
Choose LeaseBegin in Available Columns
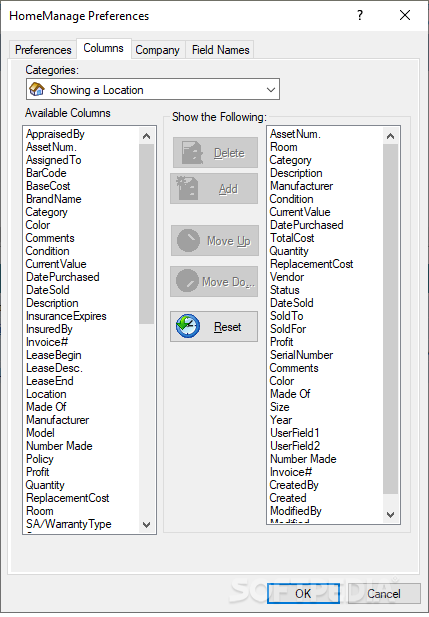(54, 355)
